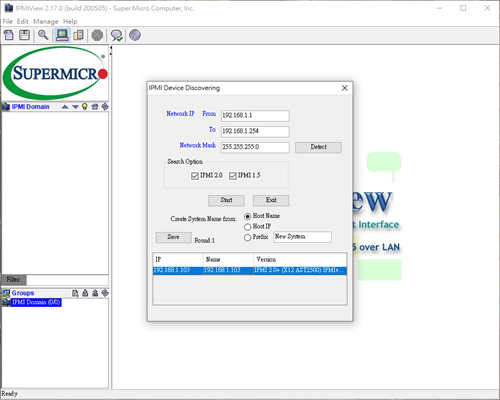Toggle the IPMI 2.0 checkbox
500x400 pixels.
click(x=195, y=176)
